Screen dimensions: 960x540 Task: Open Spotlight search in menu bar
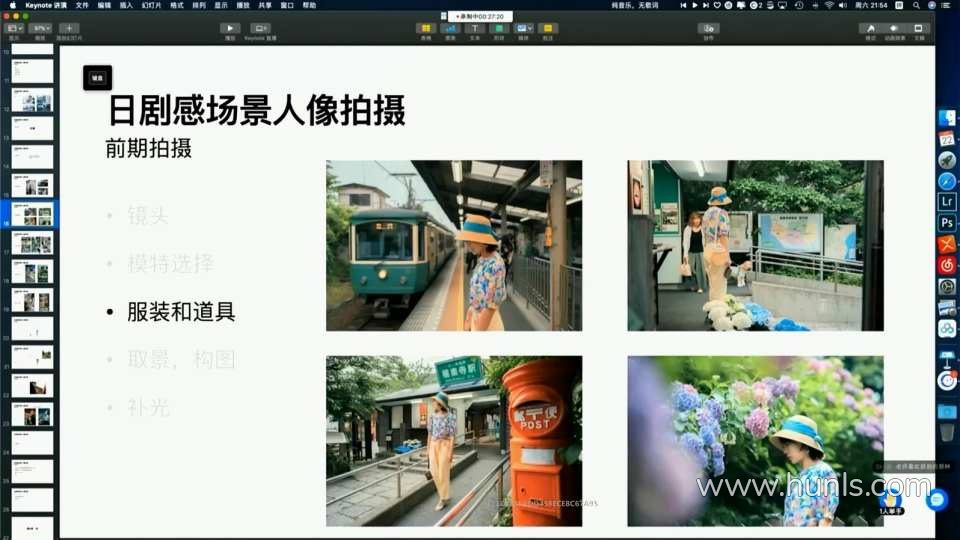pyautogui.click(x=916, y=5)
